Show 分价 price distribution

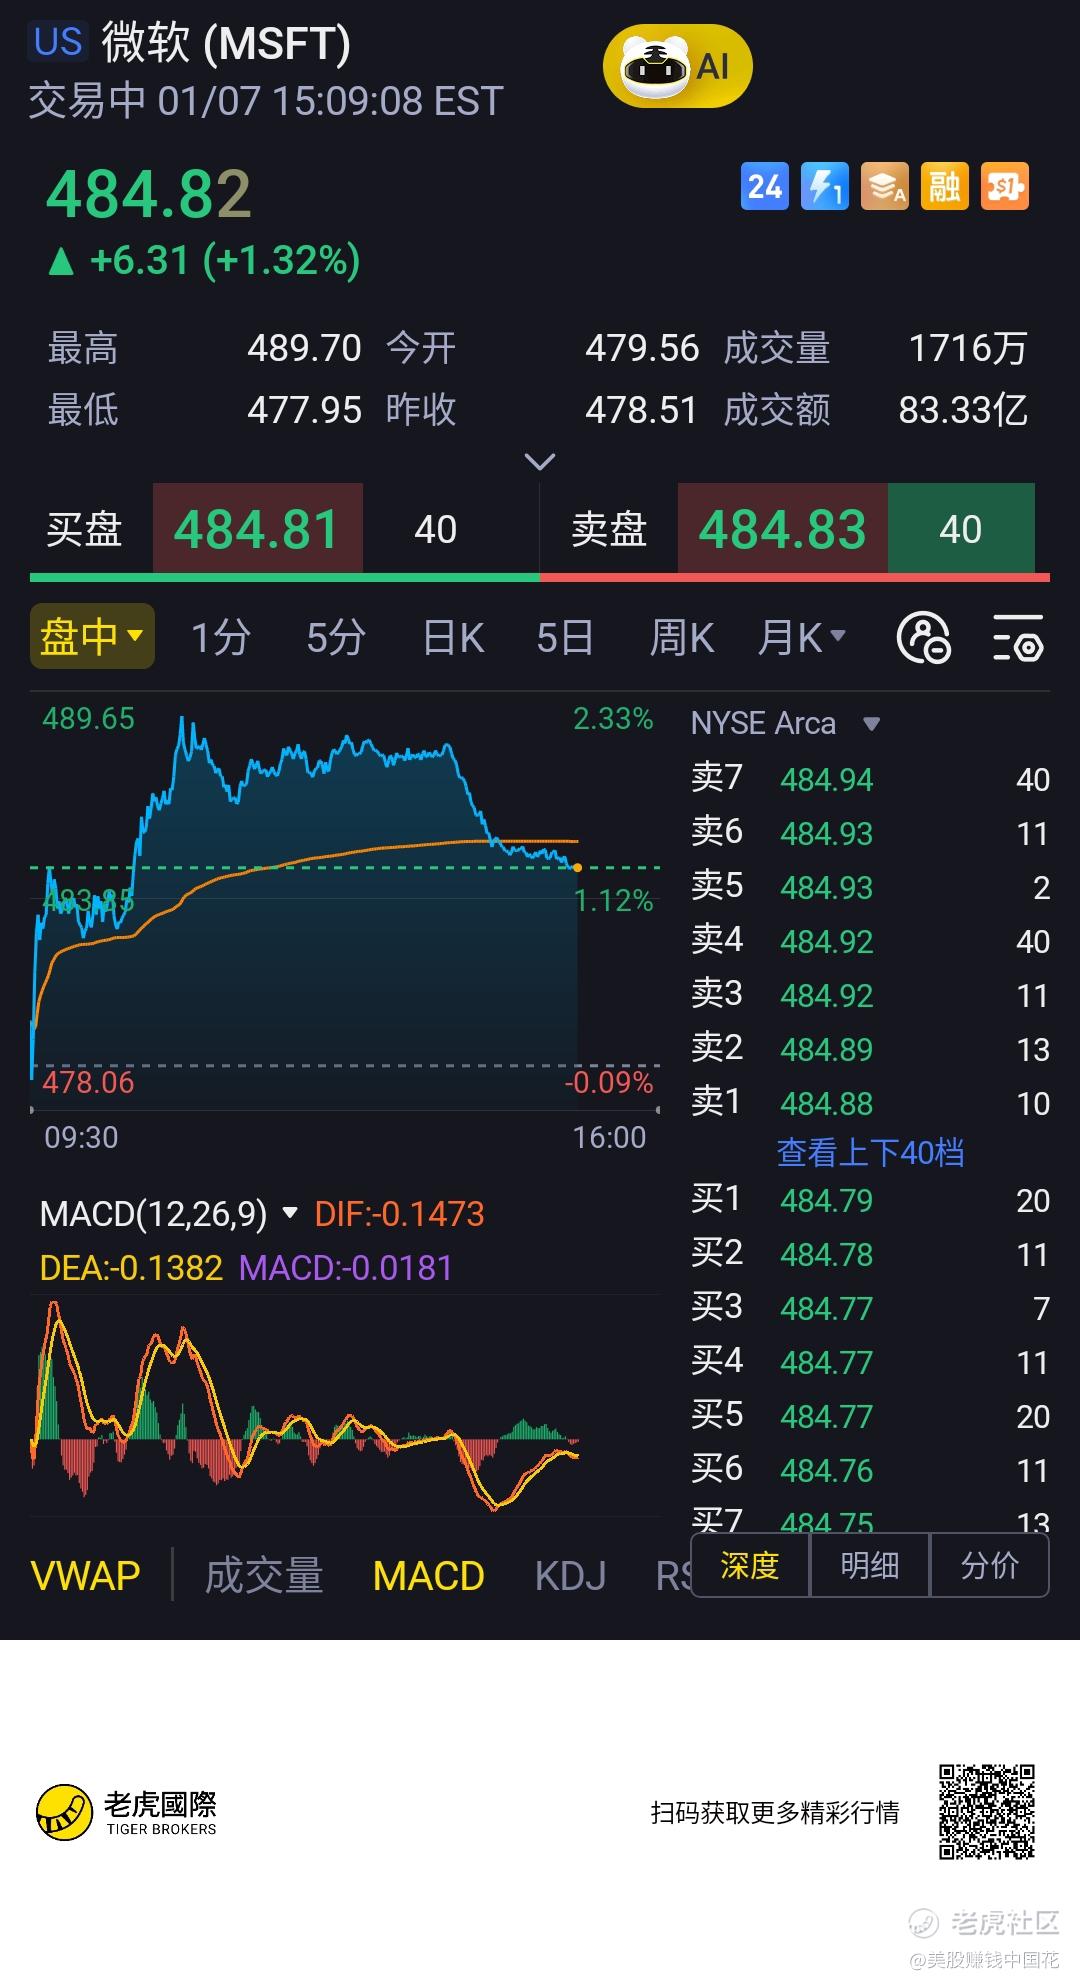[x=990, y=1565]
